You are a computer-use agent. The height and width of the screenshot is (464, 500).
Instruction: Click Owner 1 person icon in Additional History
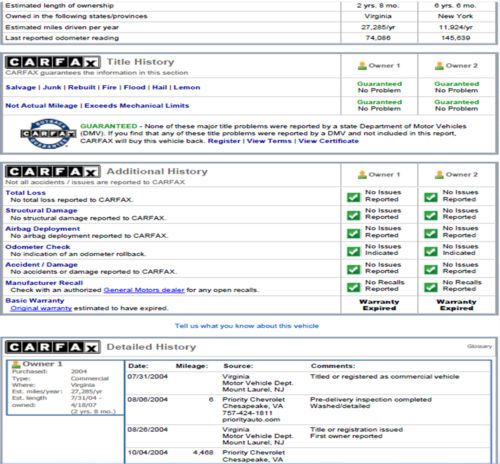[362, 175]
